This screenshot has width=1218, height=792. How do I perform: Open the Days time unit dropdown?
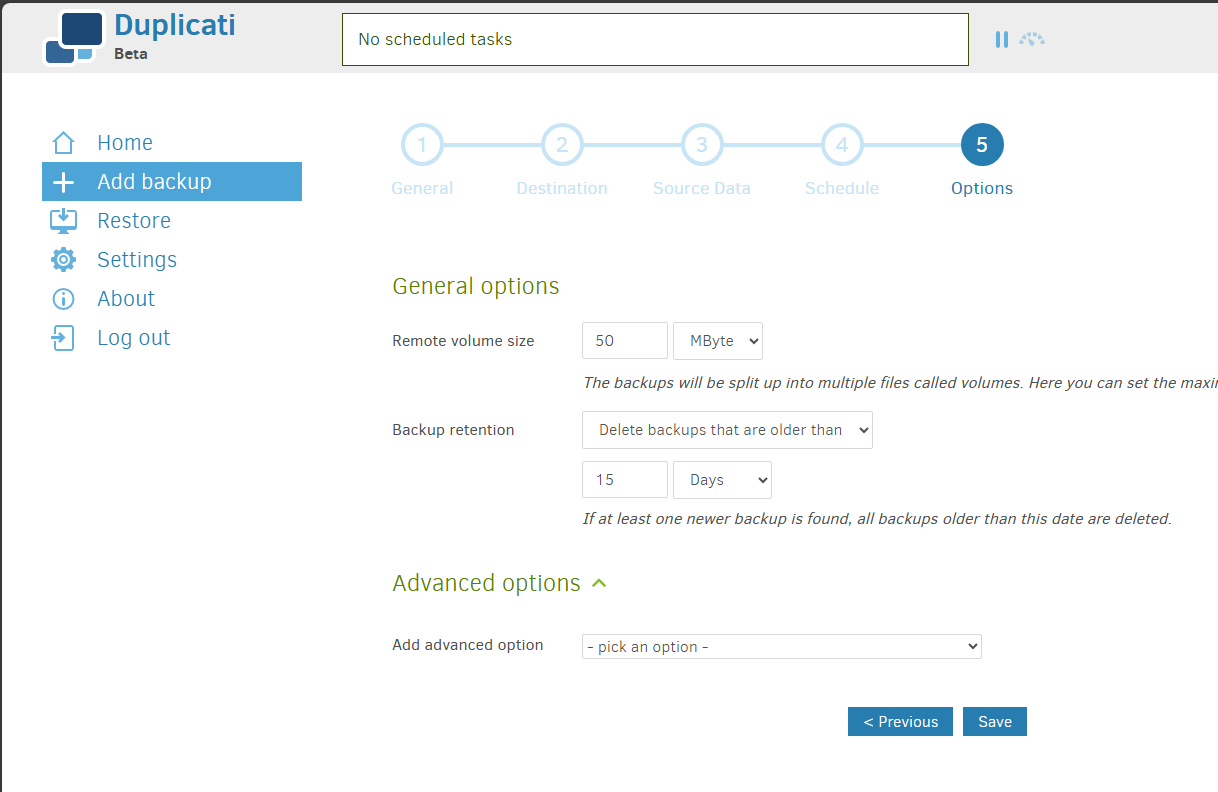(722, 479)
